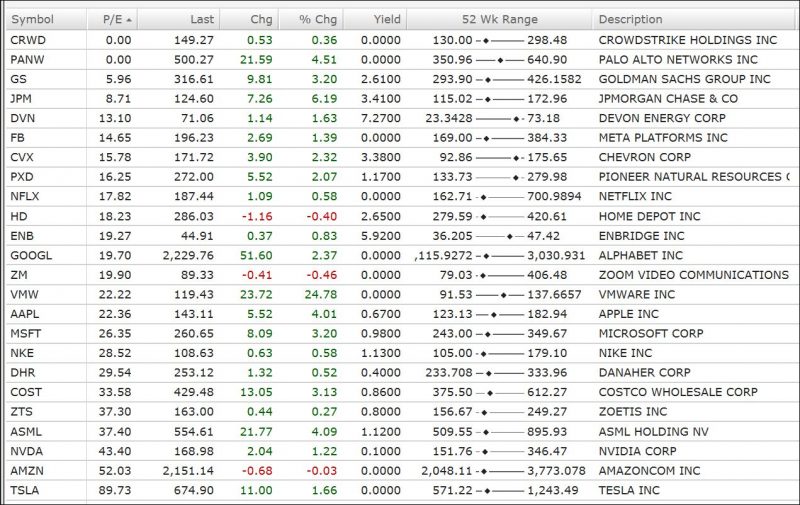The width and height of the screenshot is (800, 505).
Task: Click Nvidia P/E value 43.40
Action: [115, 451]
